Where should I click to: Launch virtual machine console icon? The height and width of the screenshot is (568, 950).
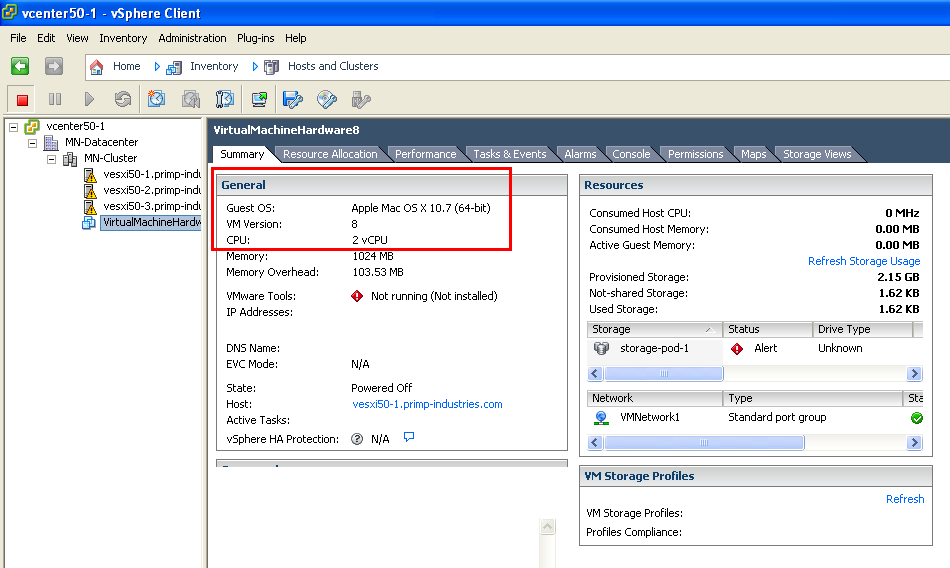(x=259, y=99)
